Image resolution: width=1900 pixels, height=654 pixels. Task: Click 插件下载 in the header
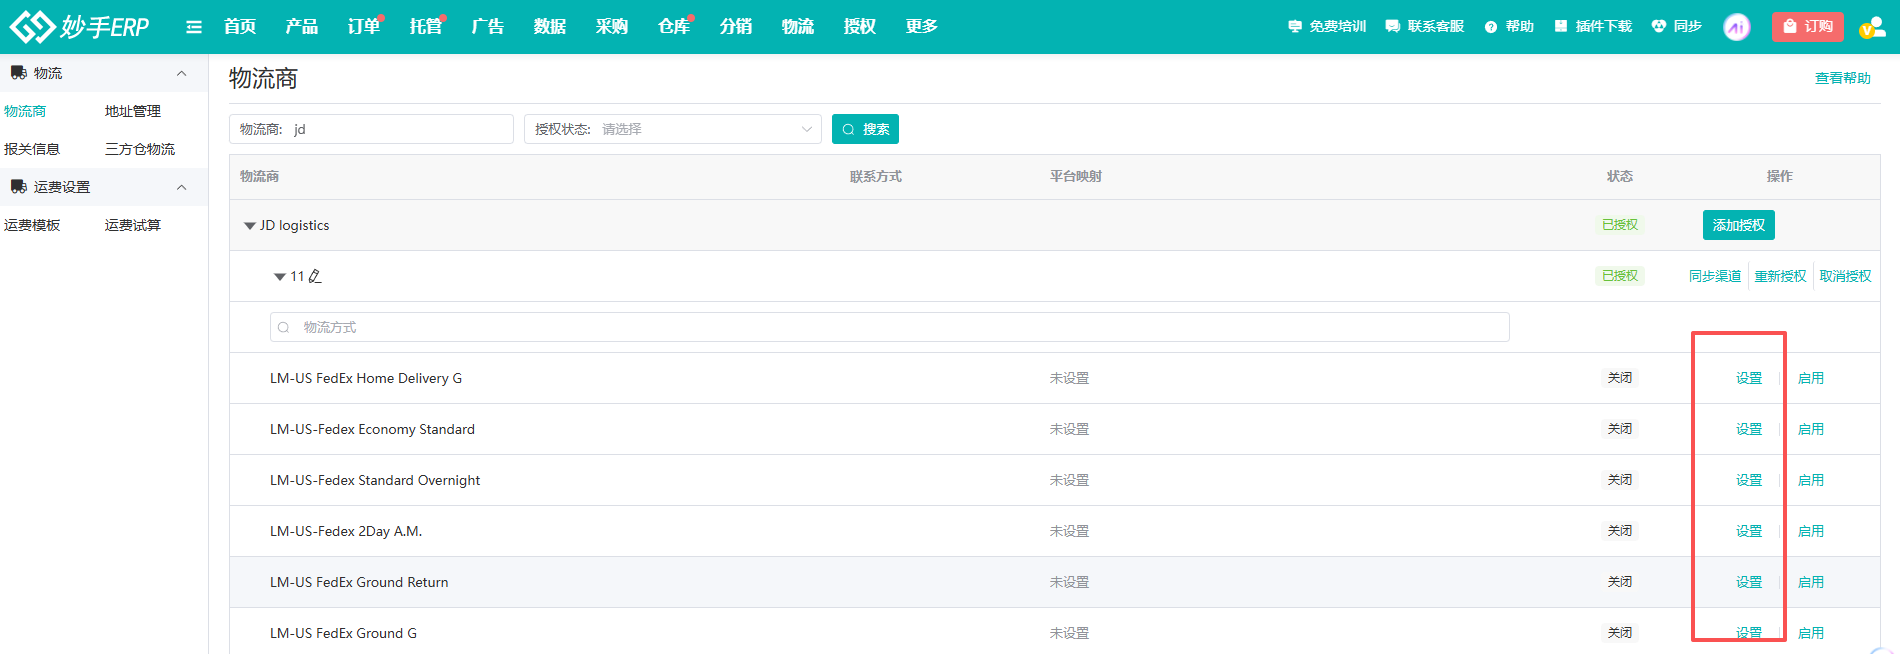1593,26
